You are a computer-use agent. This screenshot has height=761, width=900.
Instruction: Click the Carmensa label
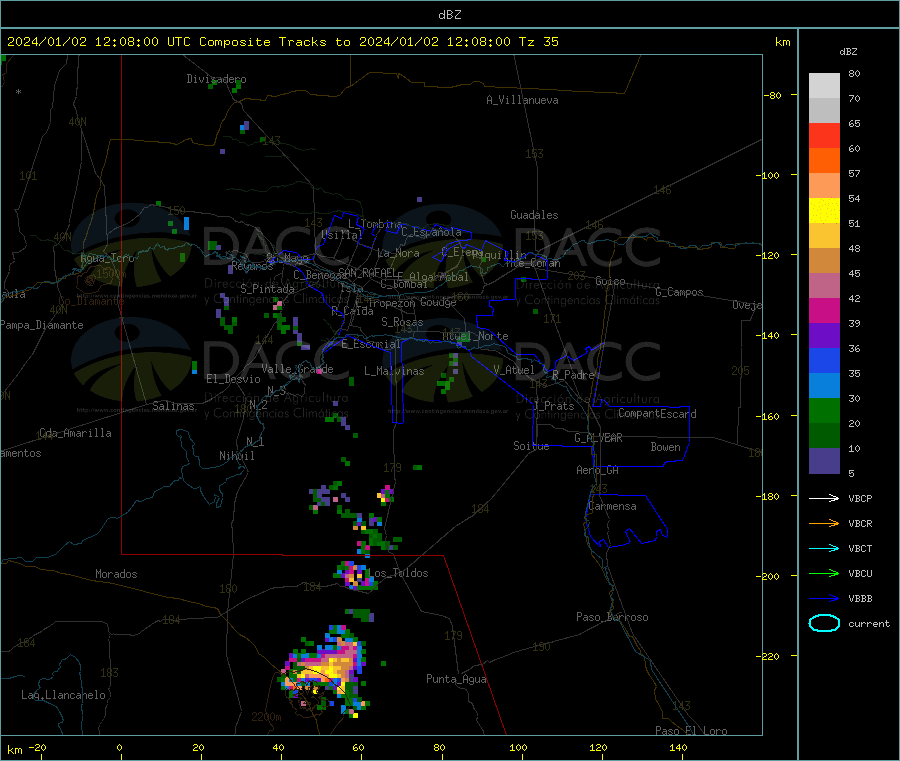[x=612, y=506]
